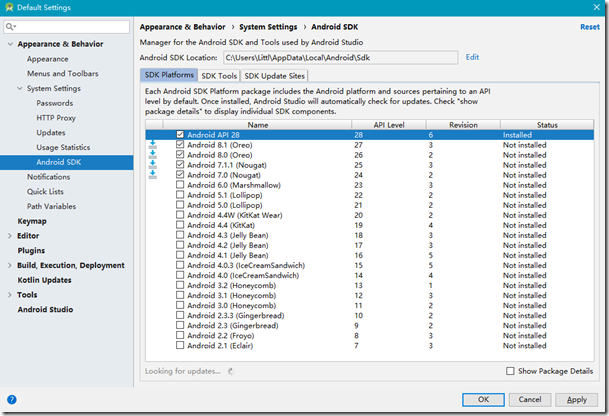Open the SDK Update Sites tab

pyautogui.click(x=274, y=76)
